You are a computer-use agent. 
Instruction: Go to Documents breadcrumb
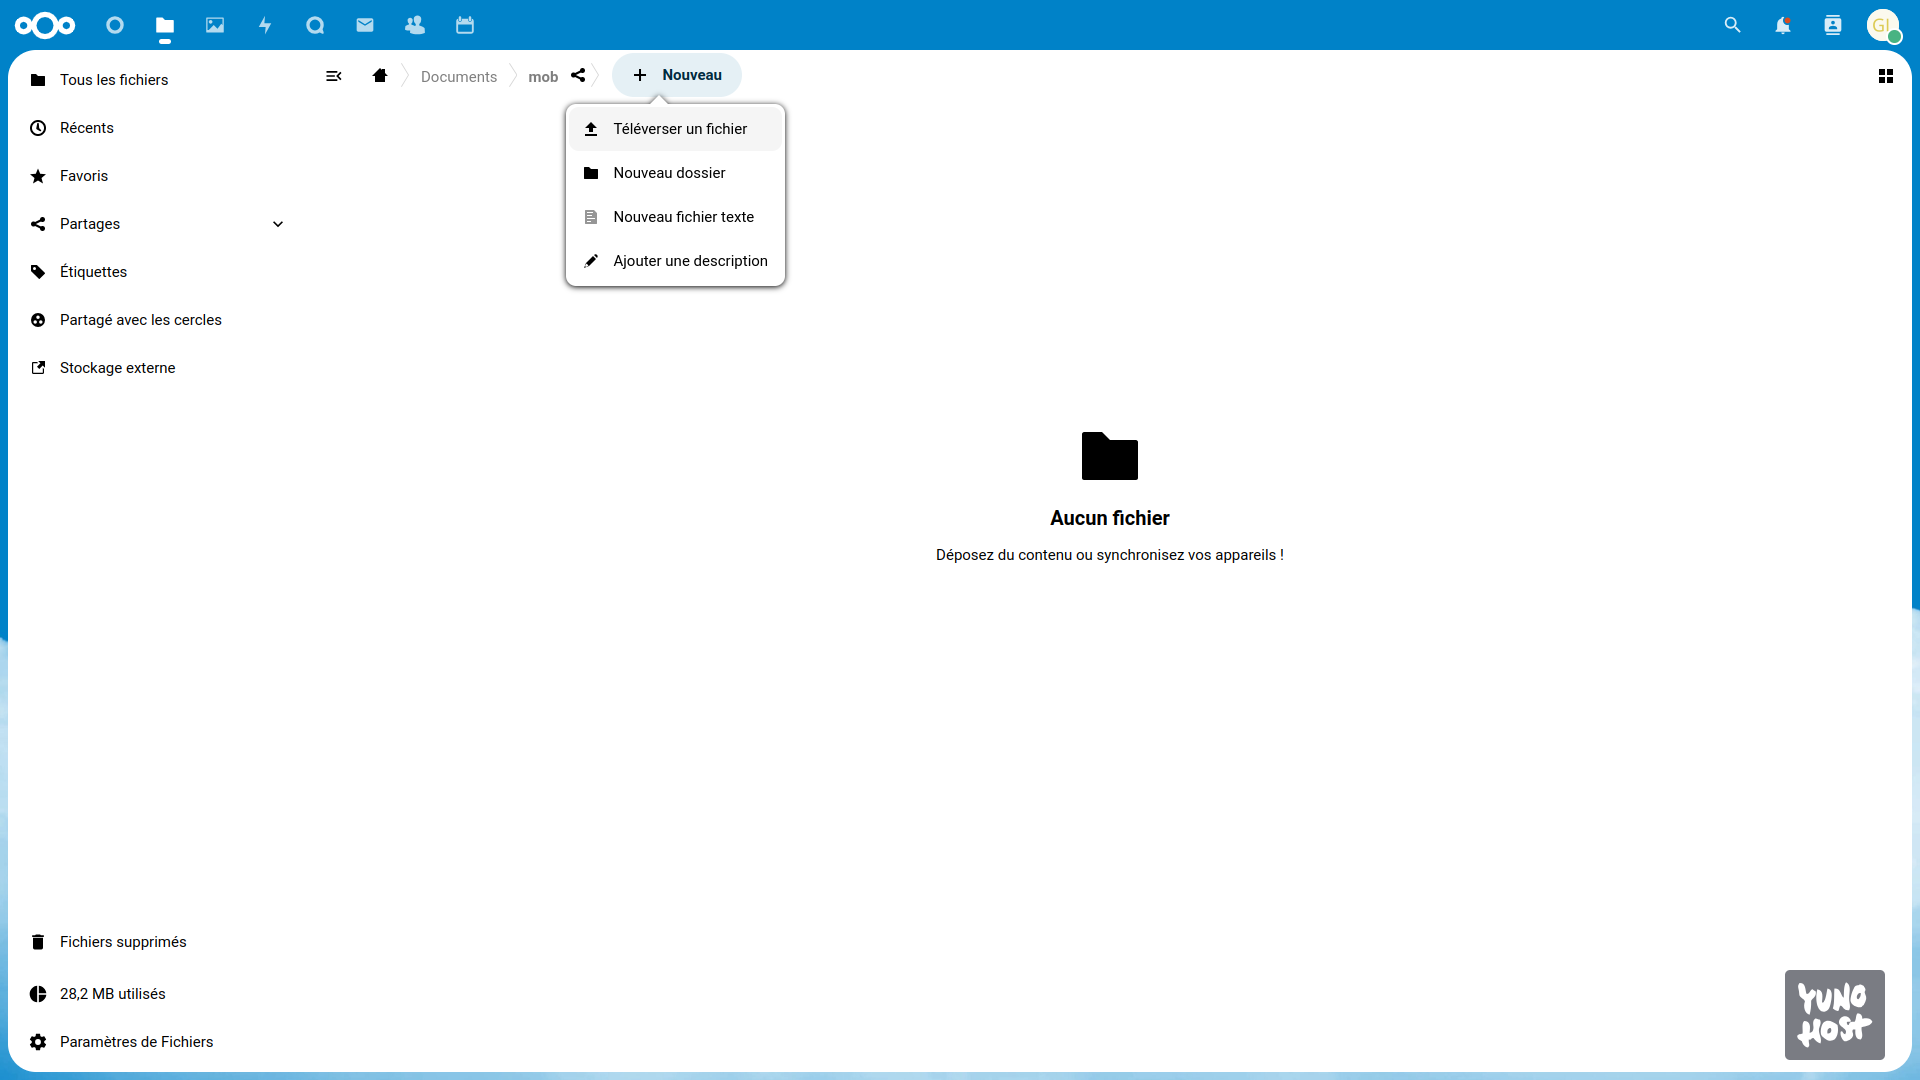point(458,77)
